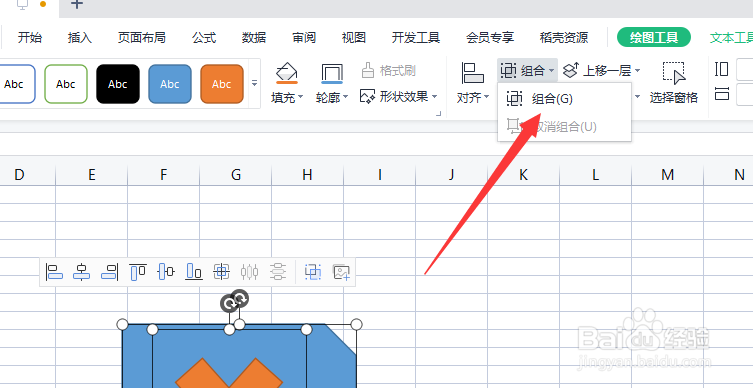
Task: Switch to the 数据 tab
Action: [254, 37]
